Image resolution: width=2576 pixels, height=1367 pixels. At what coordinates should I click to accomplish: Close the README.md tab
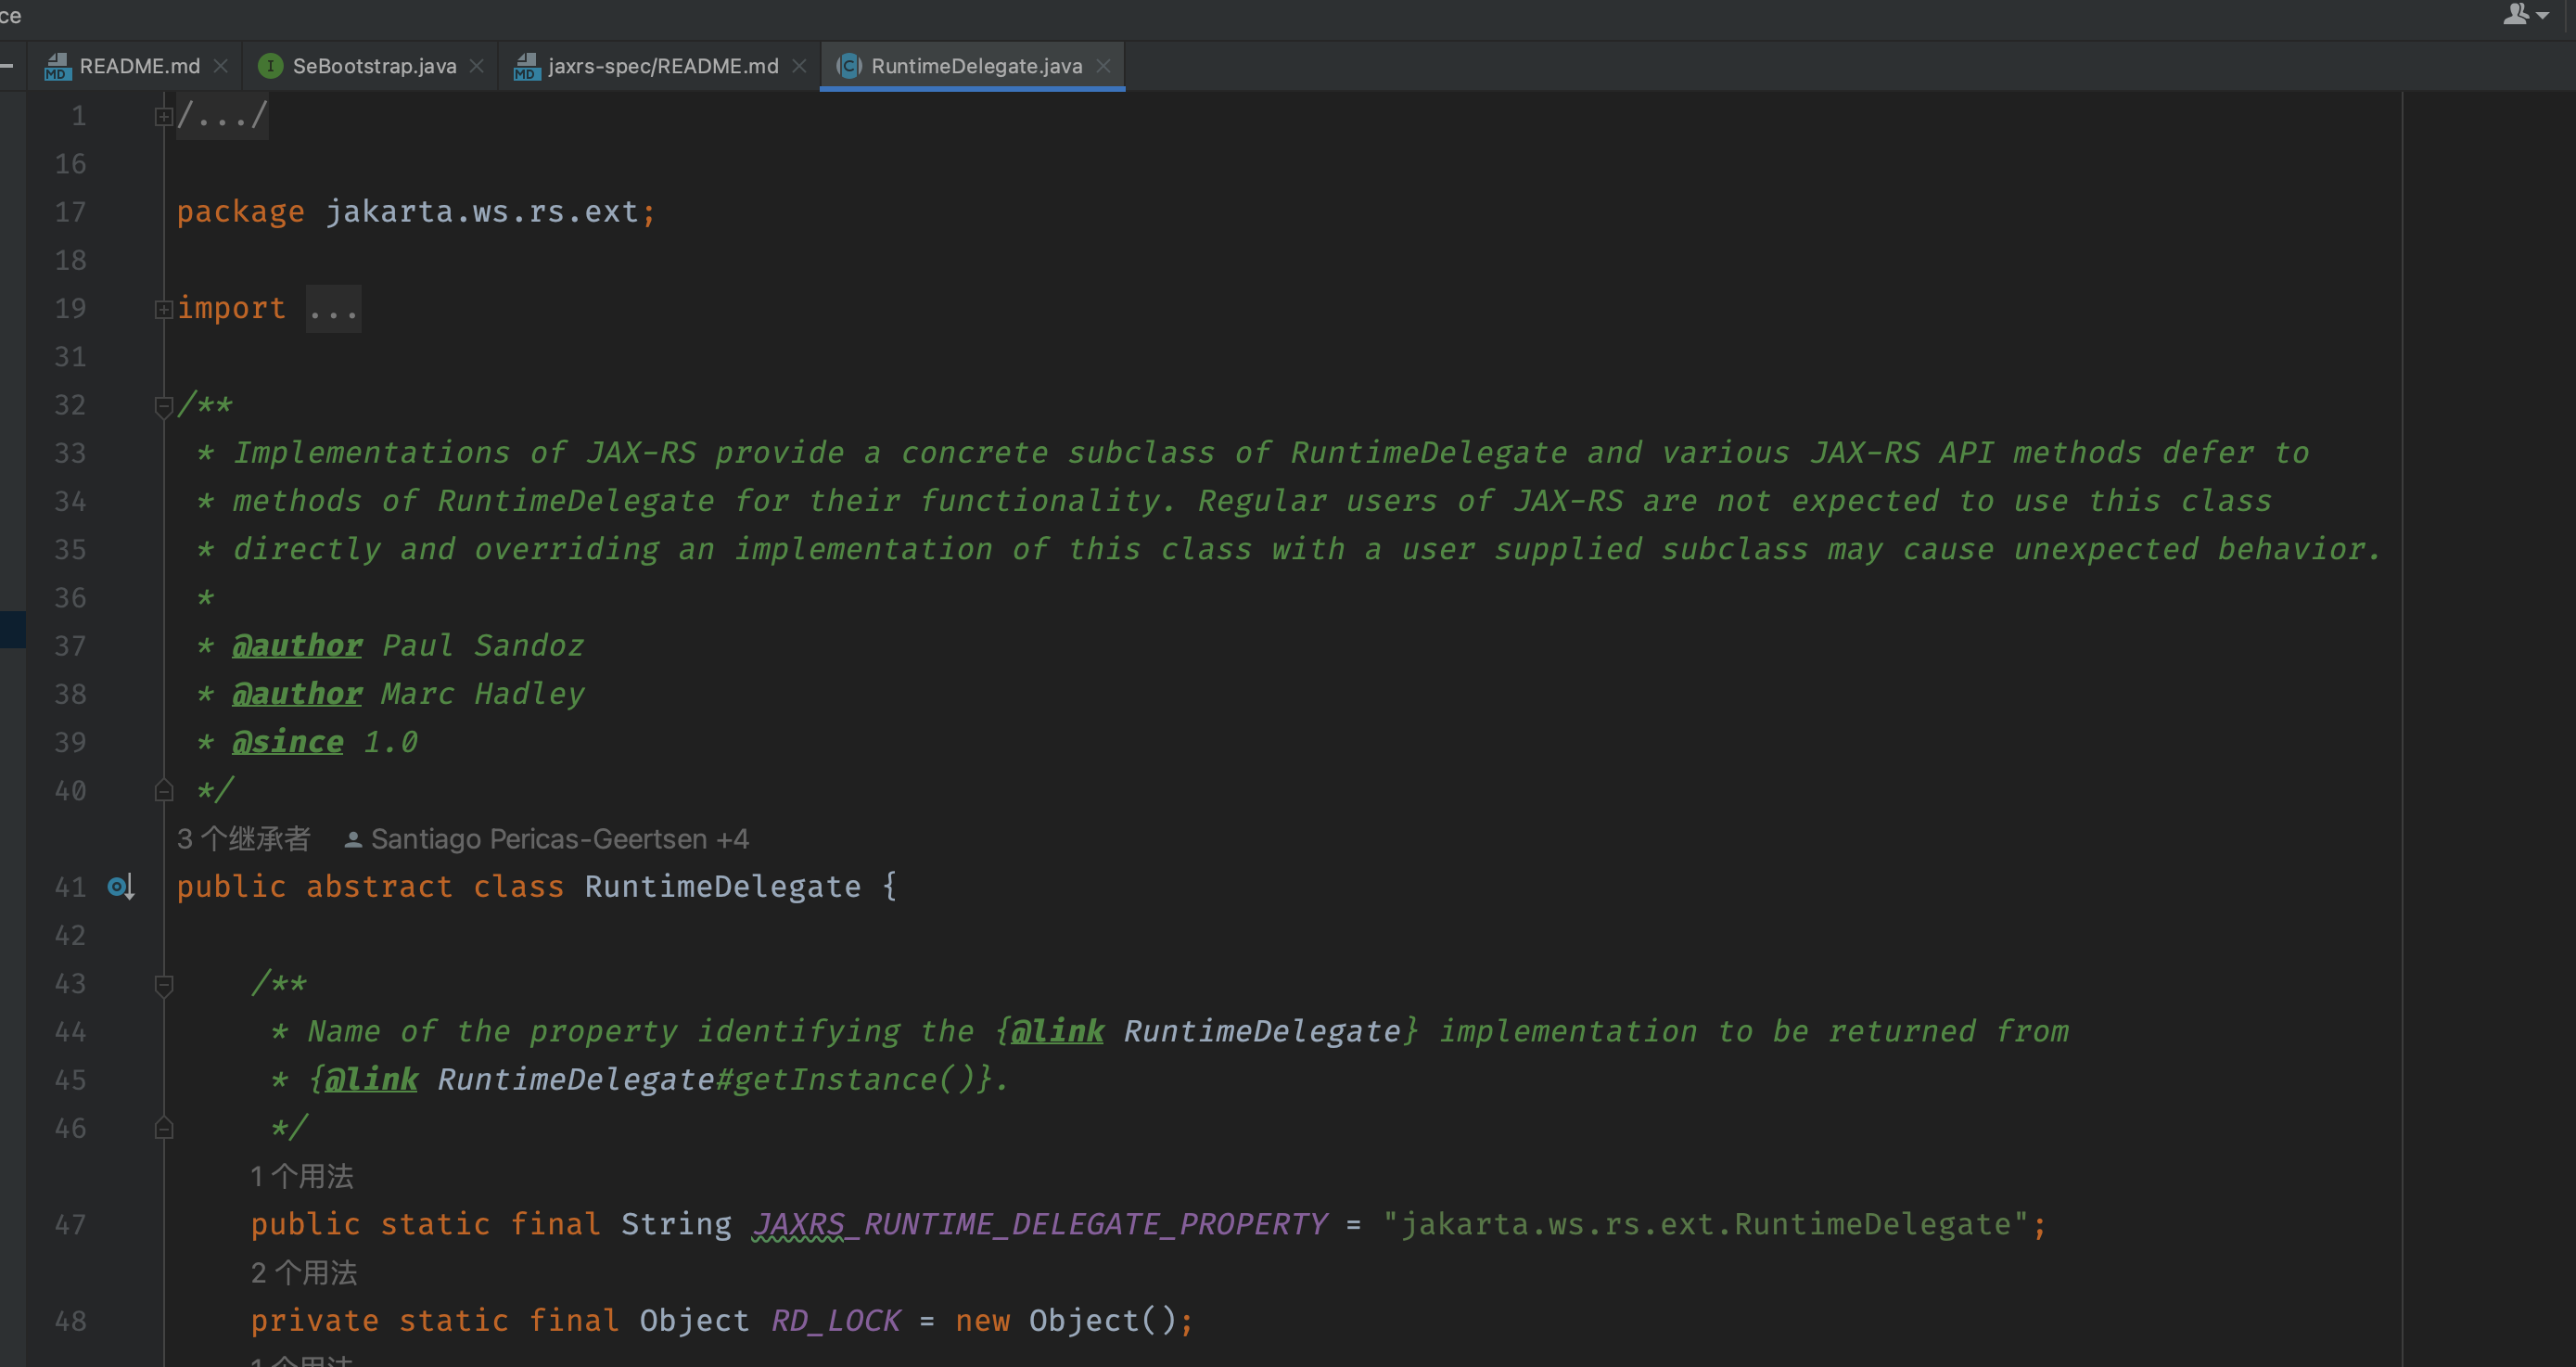221,66
